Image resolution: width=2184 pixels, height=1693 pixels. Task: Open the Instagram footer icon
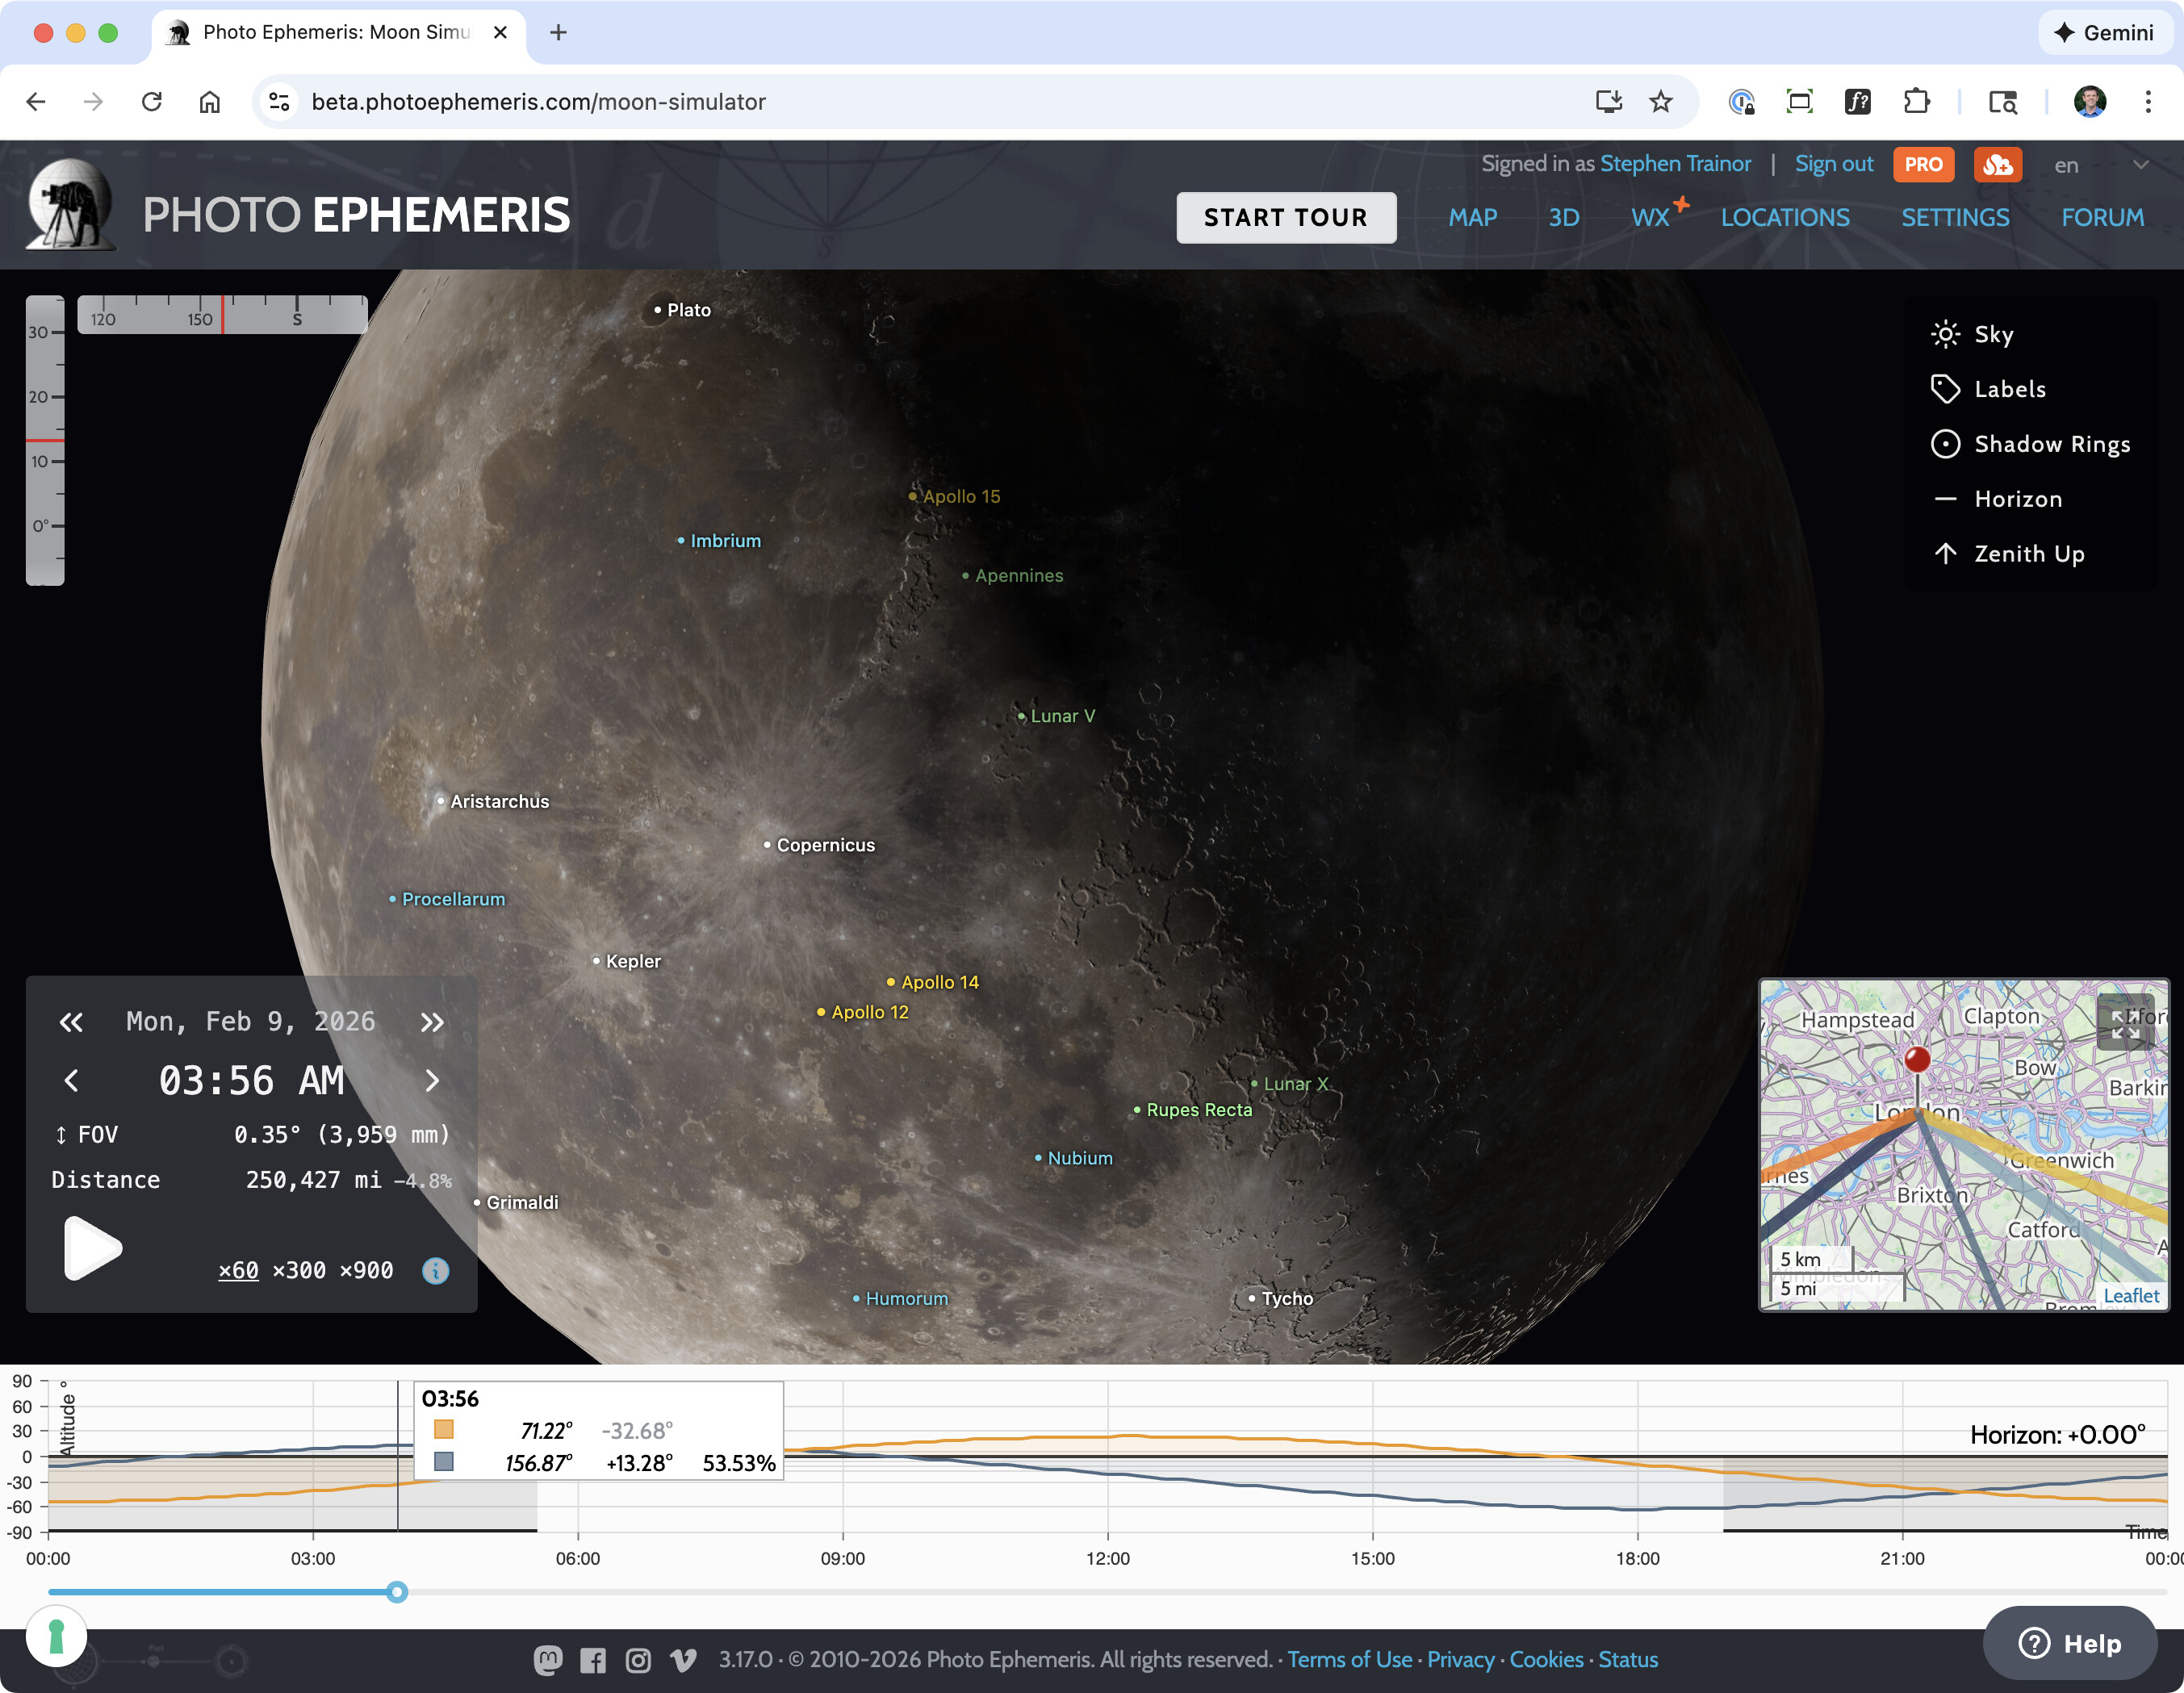click(638, 1660)
